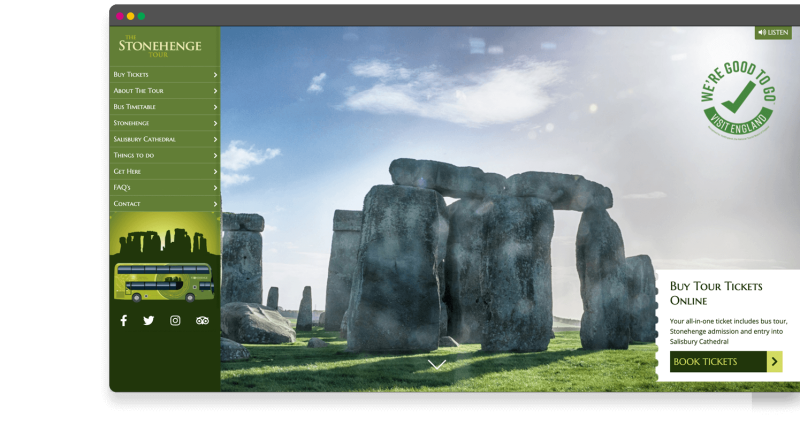The width and height of the screenshot is (800, 425).
Task: Click the green tour bus illustration
Action: tap(163, 281)
